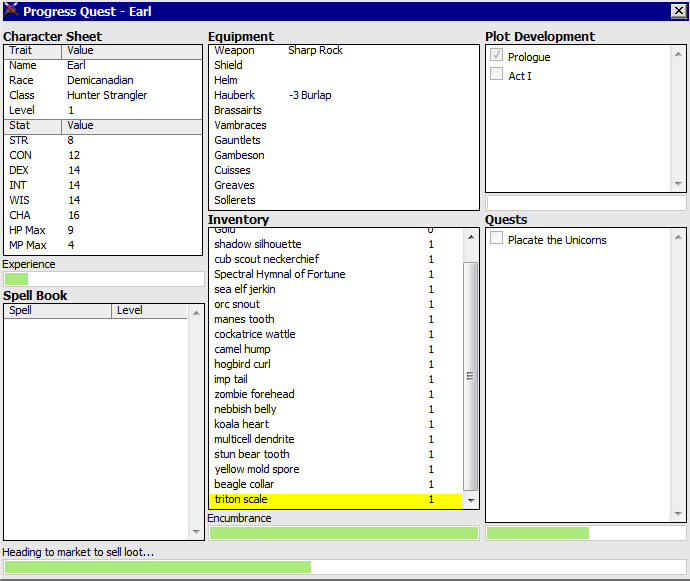Viewport: 690px width, 581px height.
Task: Select the hogbird curl item
Action: [x=336, y=364]
